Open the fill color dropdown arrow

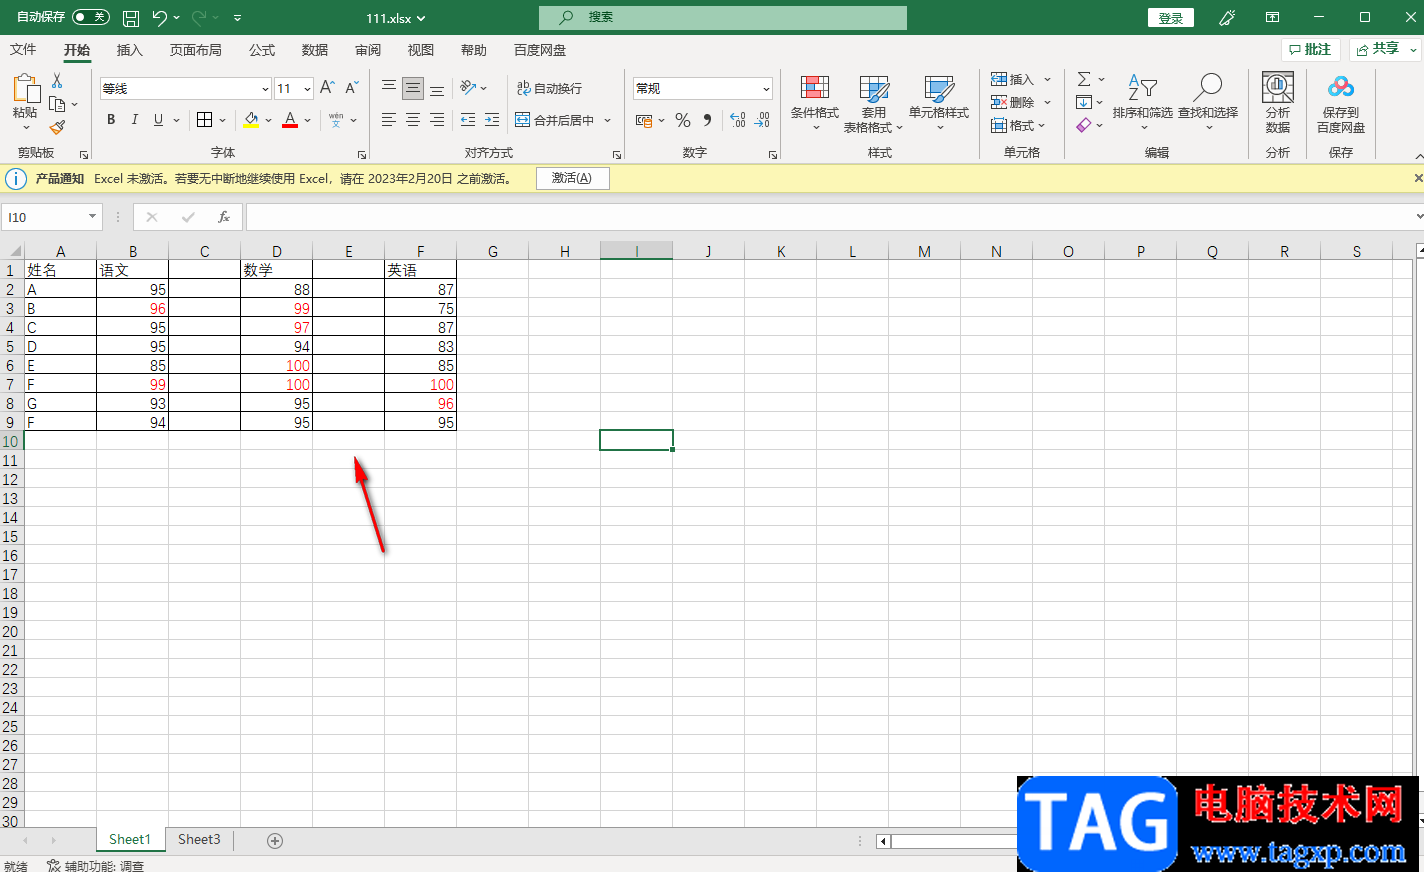268,120
